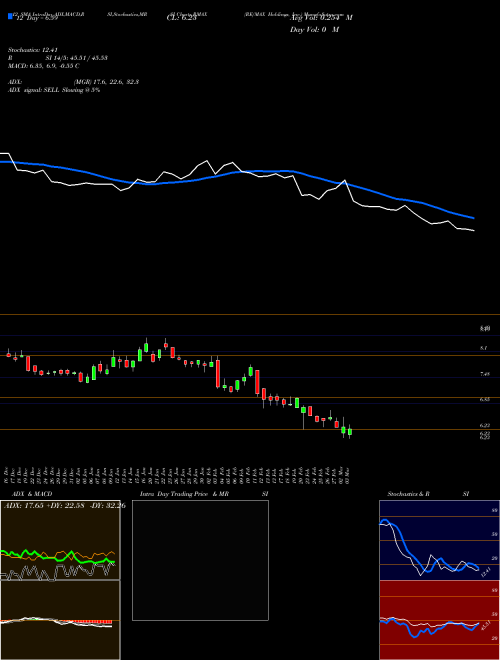Viewport: 500px width, 660px height.
Task: Click the 'CL: 6.23' closing price text
Action: [181, 18]
